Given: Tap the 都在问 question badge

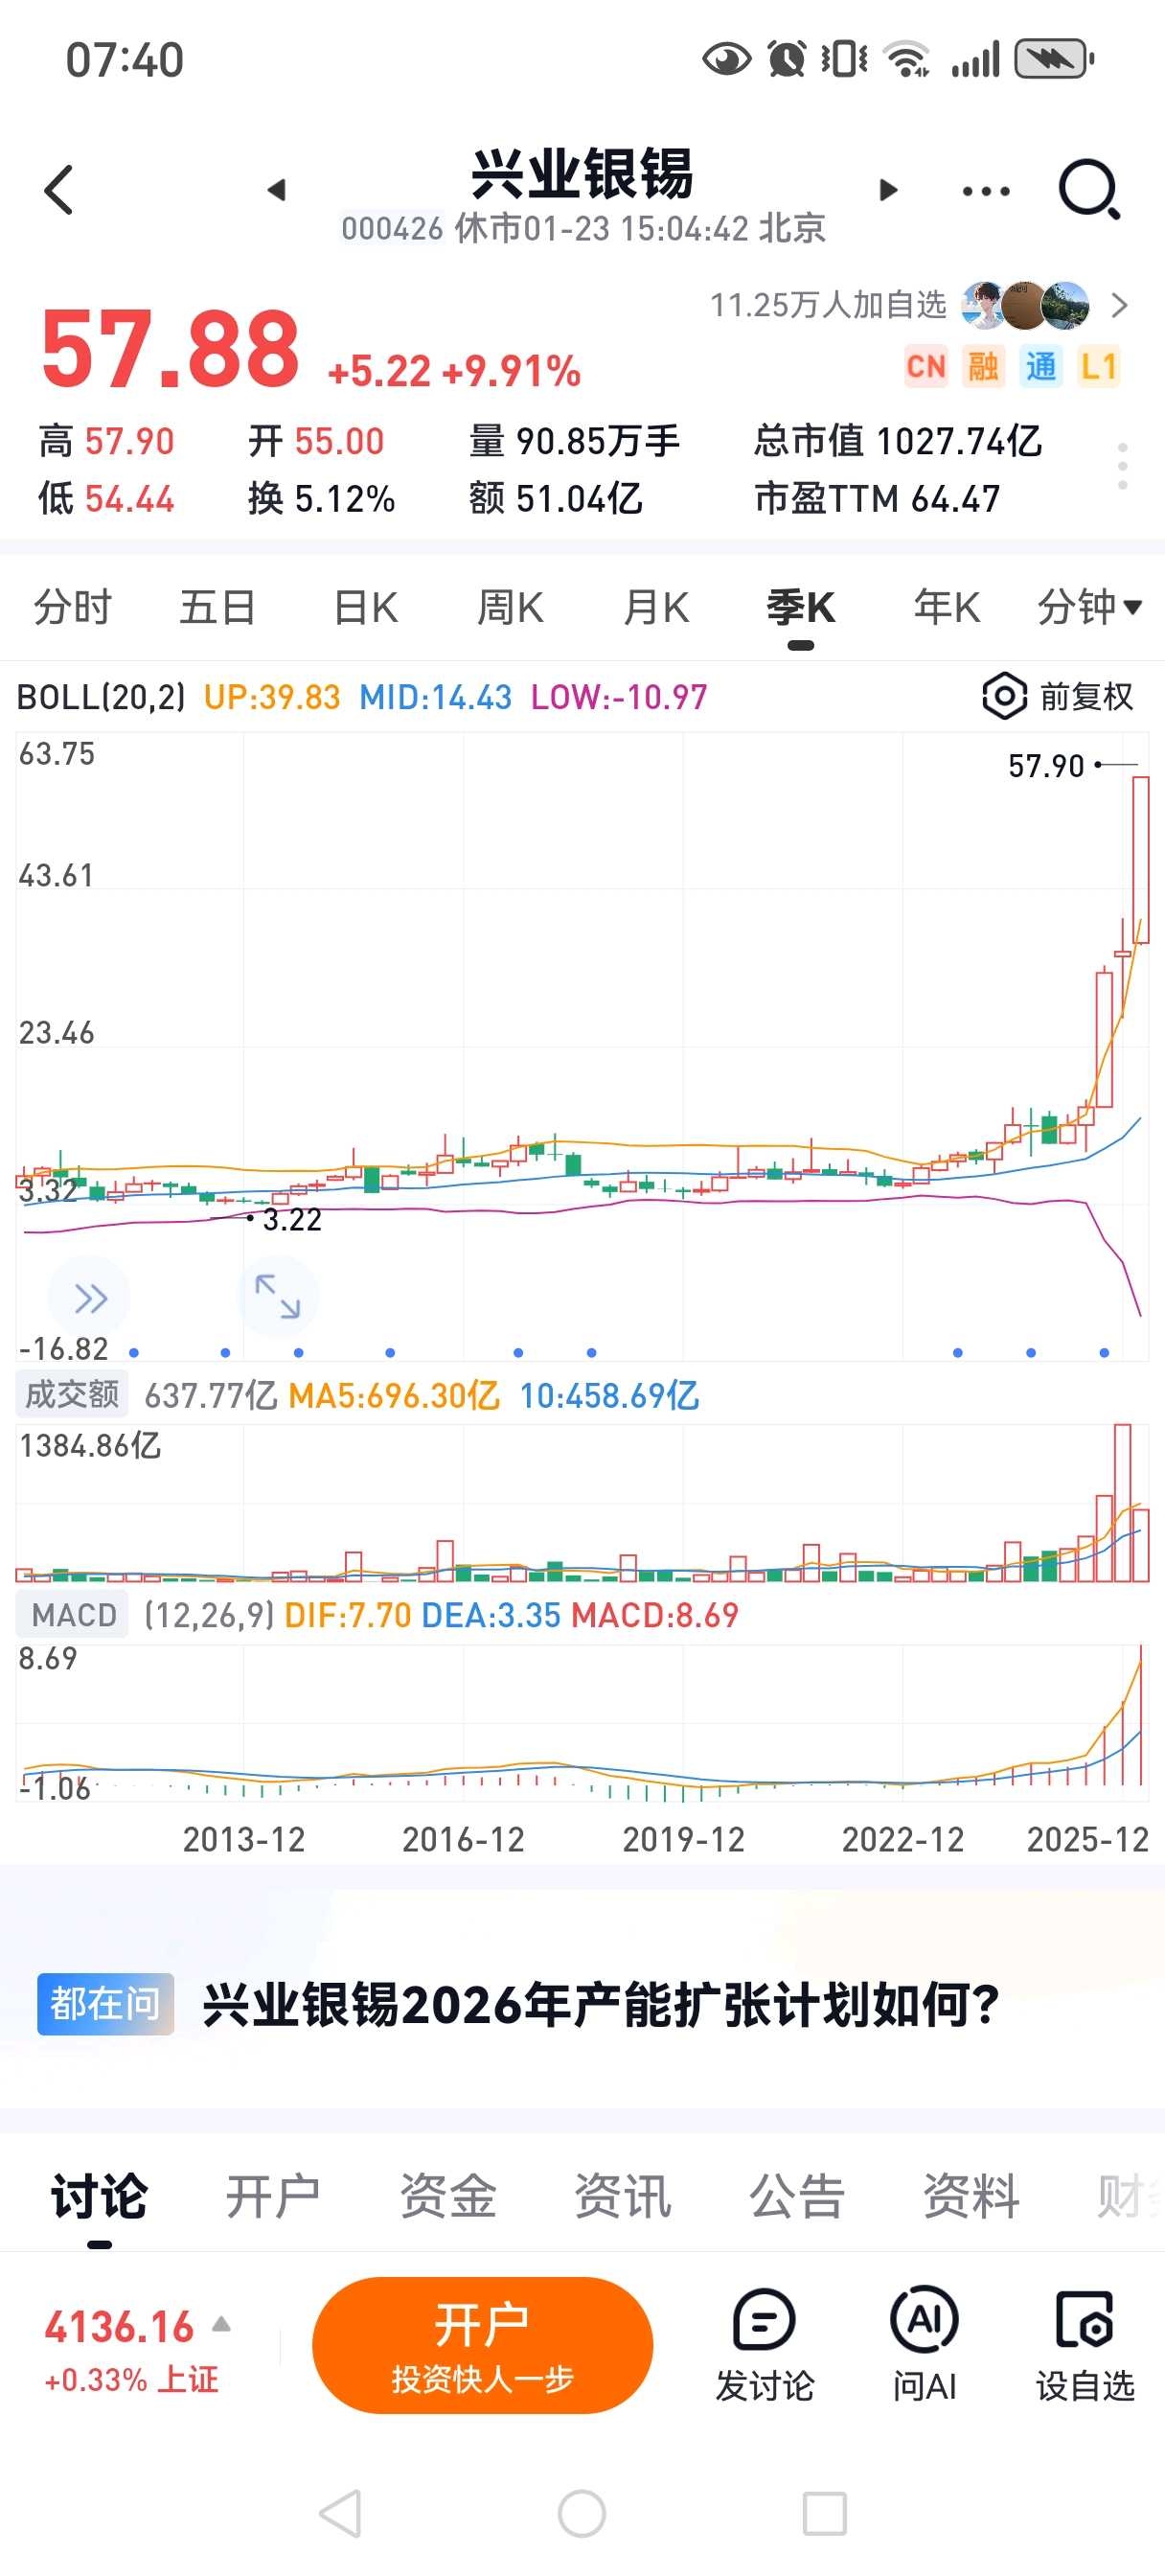Looking at the screenshot, I should 105,2004.
